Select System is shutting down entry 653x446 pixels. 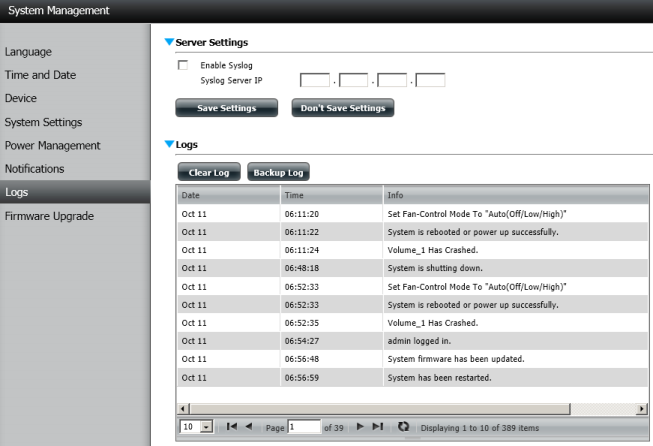coord(413,268)
